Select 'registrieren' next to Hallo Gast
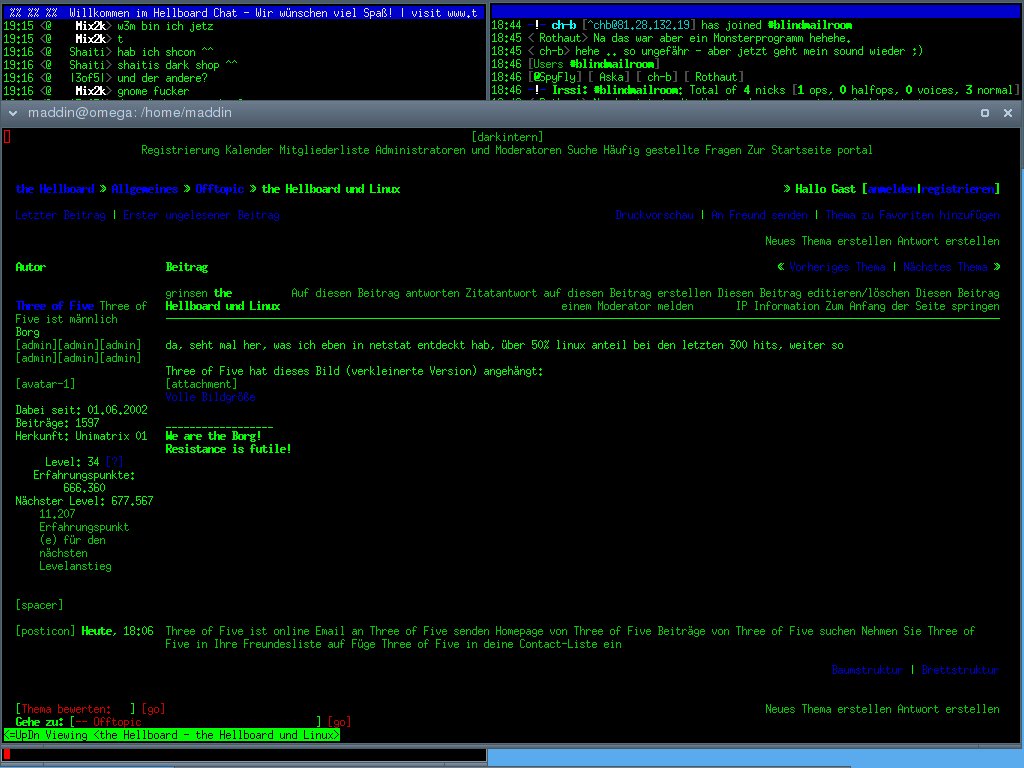This screenshot has height=768, width=1024. pos(958,189)
